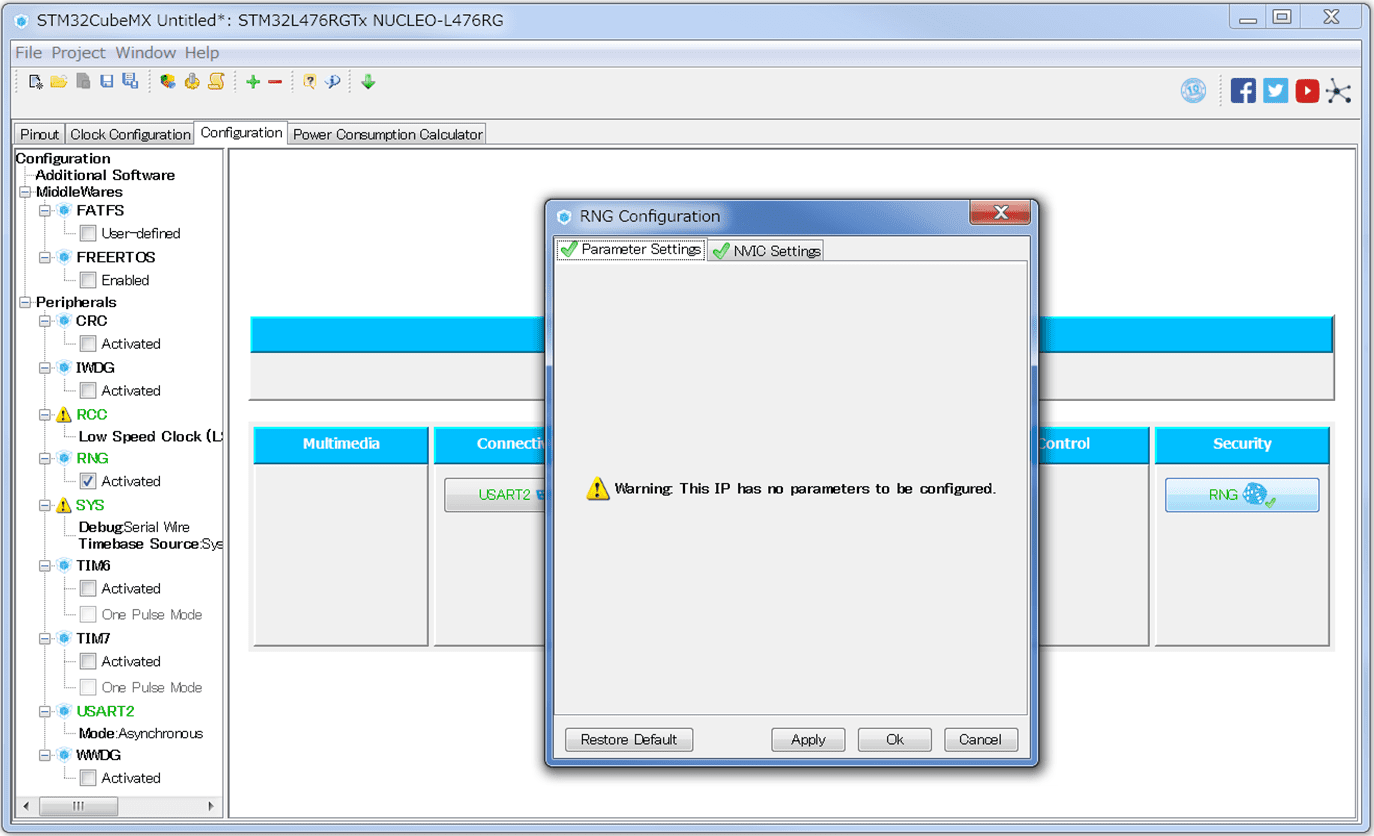Open the Clock Configuration tab
The width and height of the screenshot is (1374, 836).
[130, 134]
